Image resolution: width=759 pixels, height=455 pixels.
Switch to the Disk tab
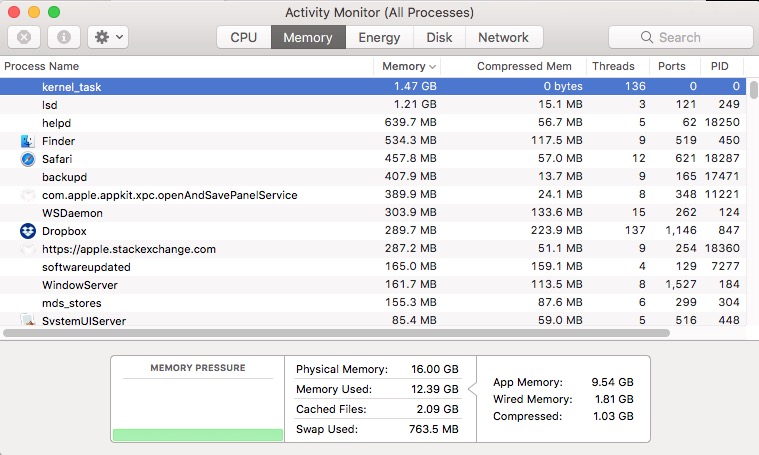click(x=439, y=37)
